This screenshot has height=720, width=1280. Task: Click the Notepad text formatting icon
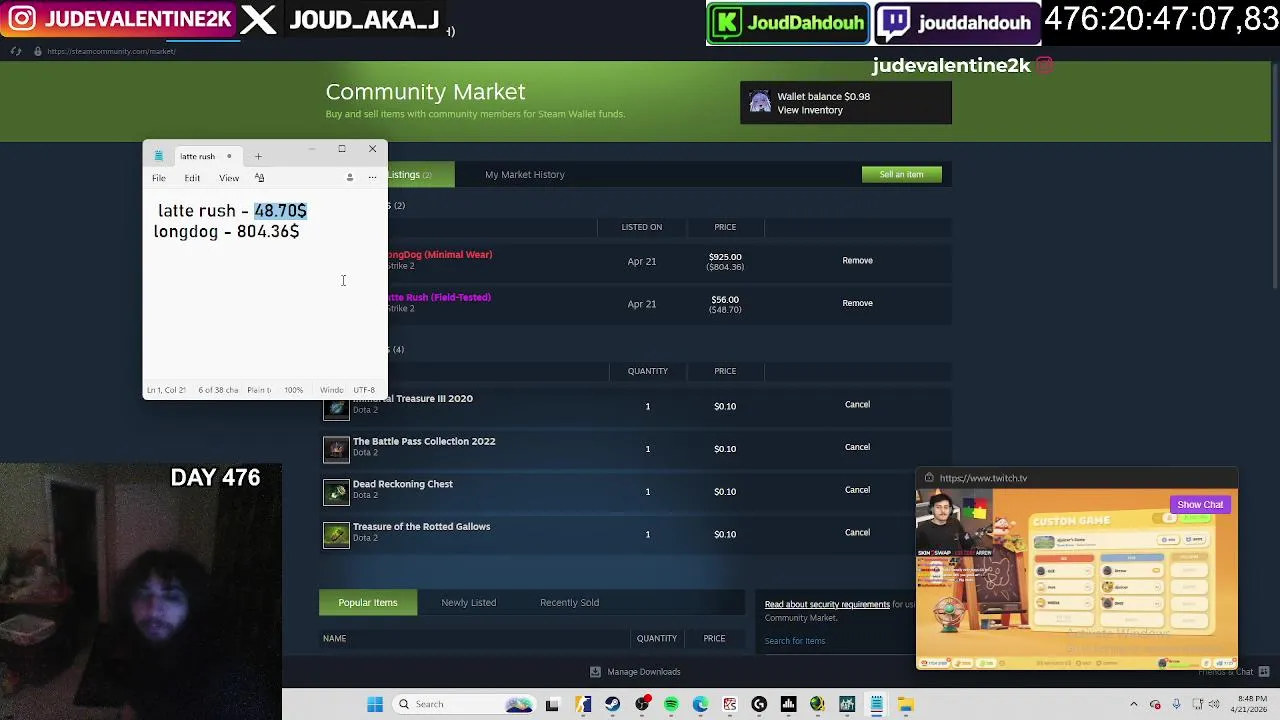pos(259,178)
